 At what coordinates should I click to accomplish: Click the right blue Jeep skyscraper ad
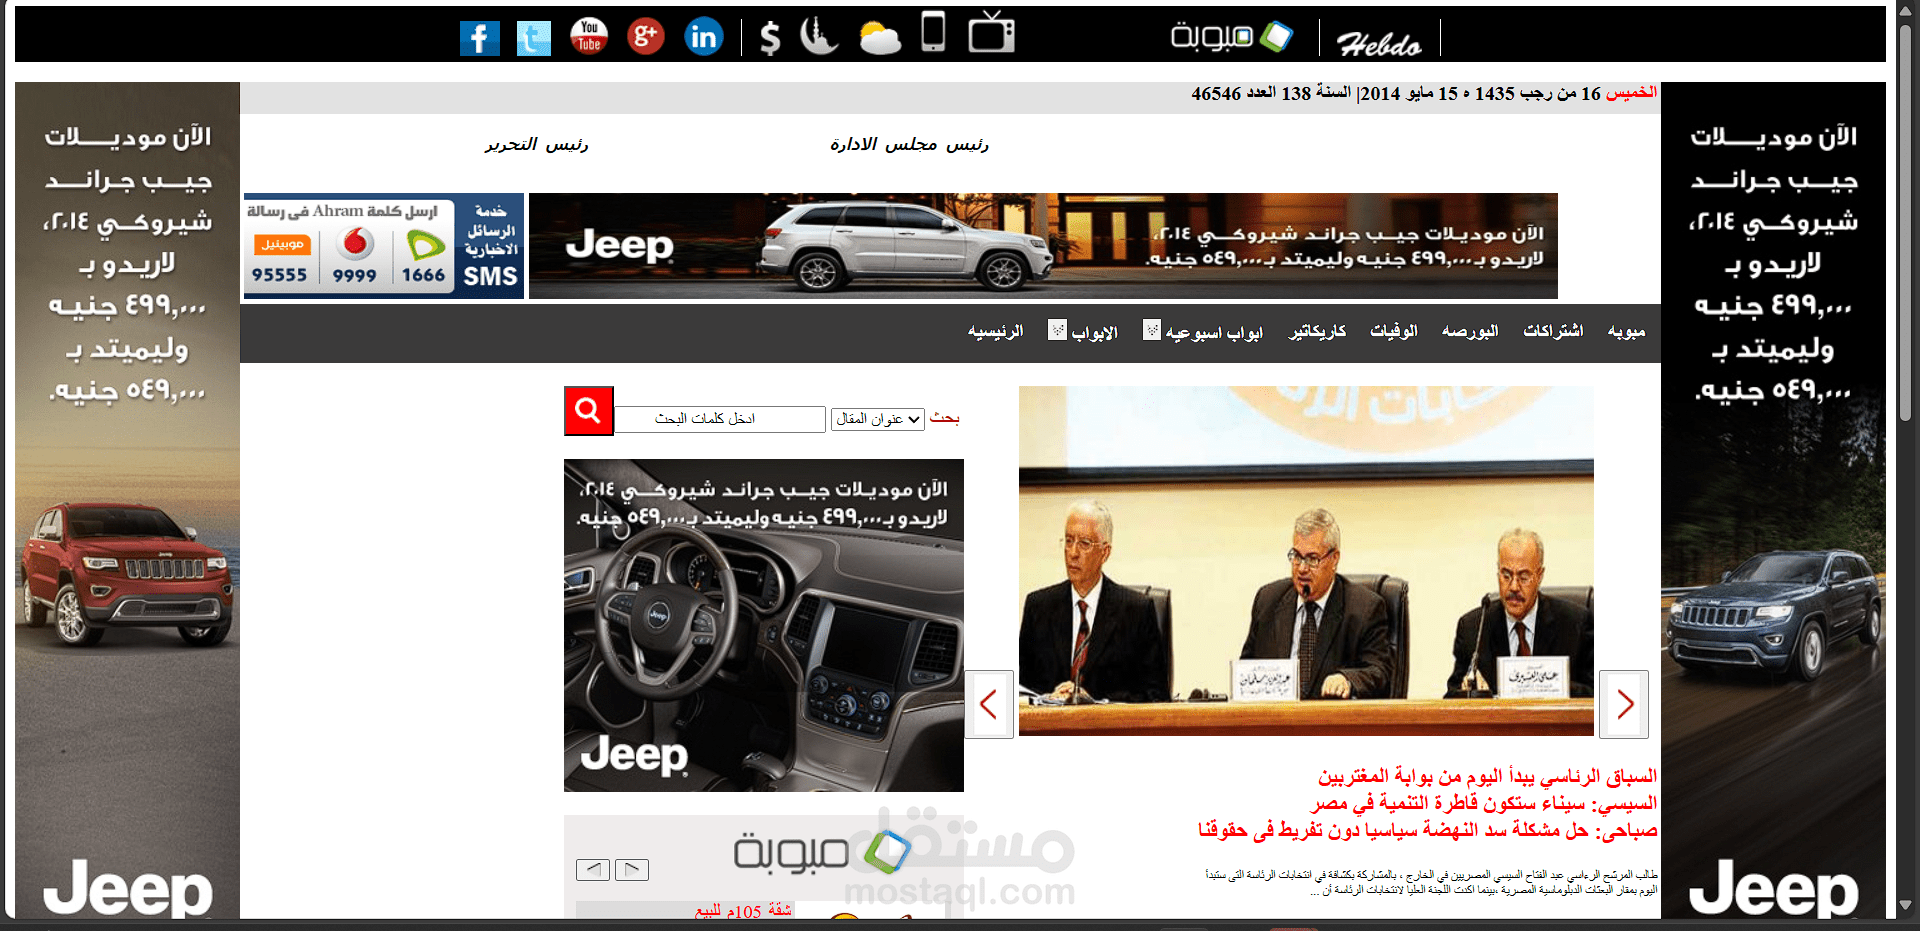pyautogui.click(x=1773, y=500)
